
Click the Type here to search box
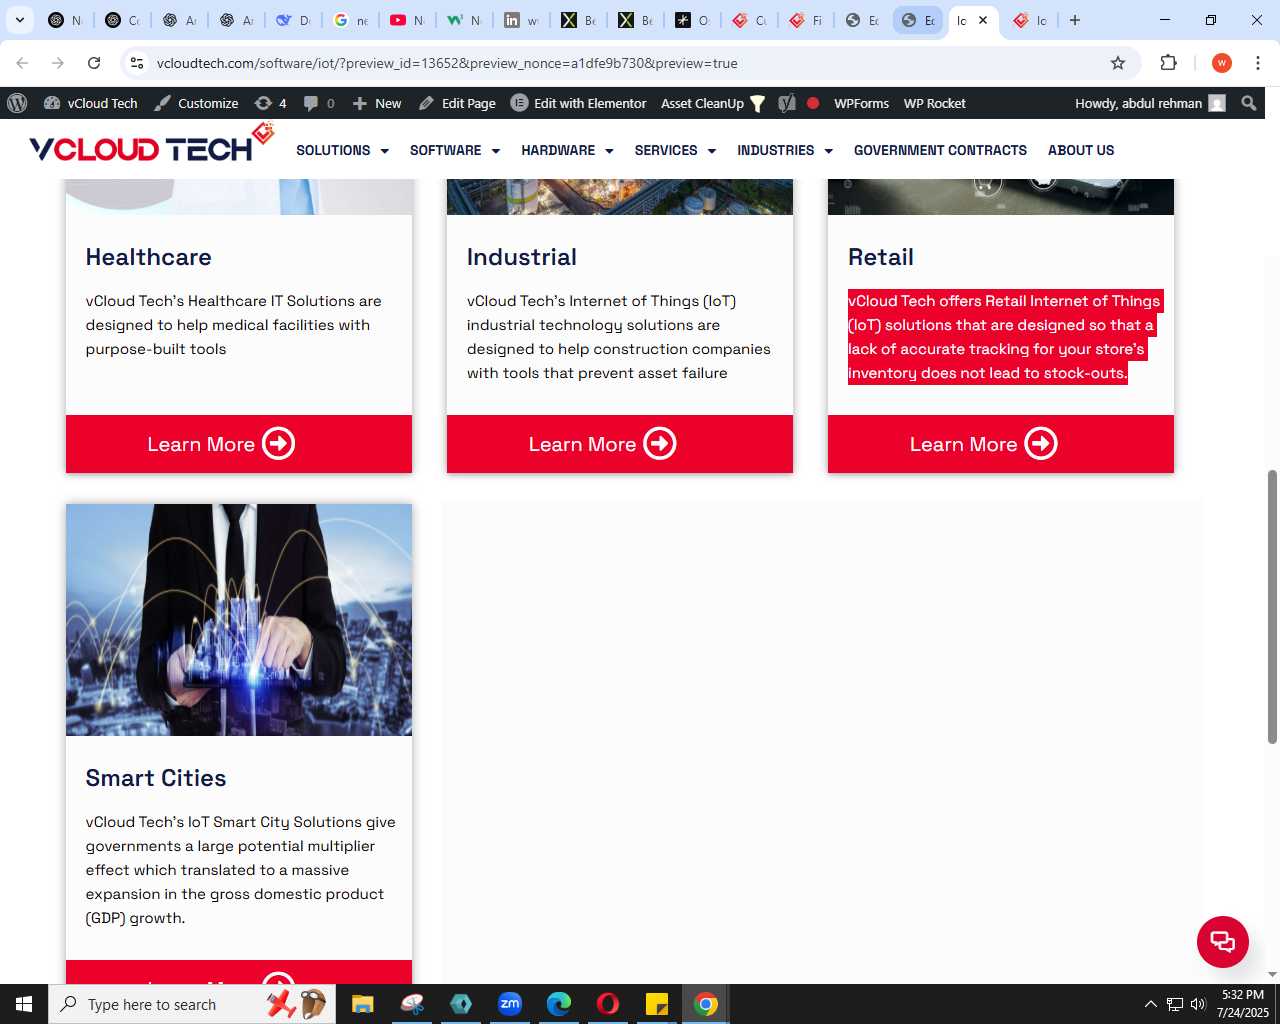[192, 1004]
